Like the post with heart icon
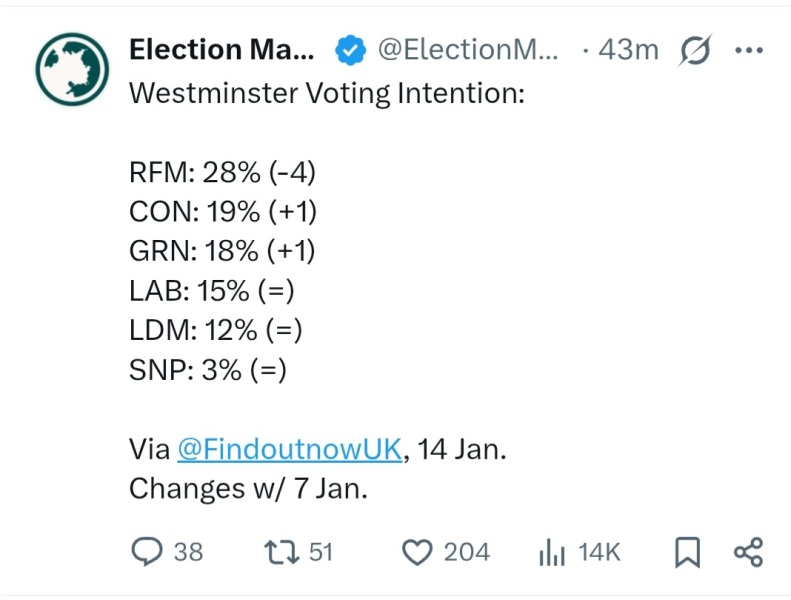 click(x=416, y=552)
